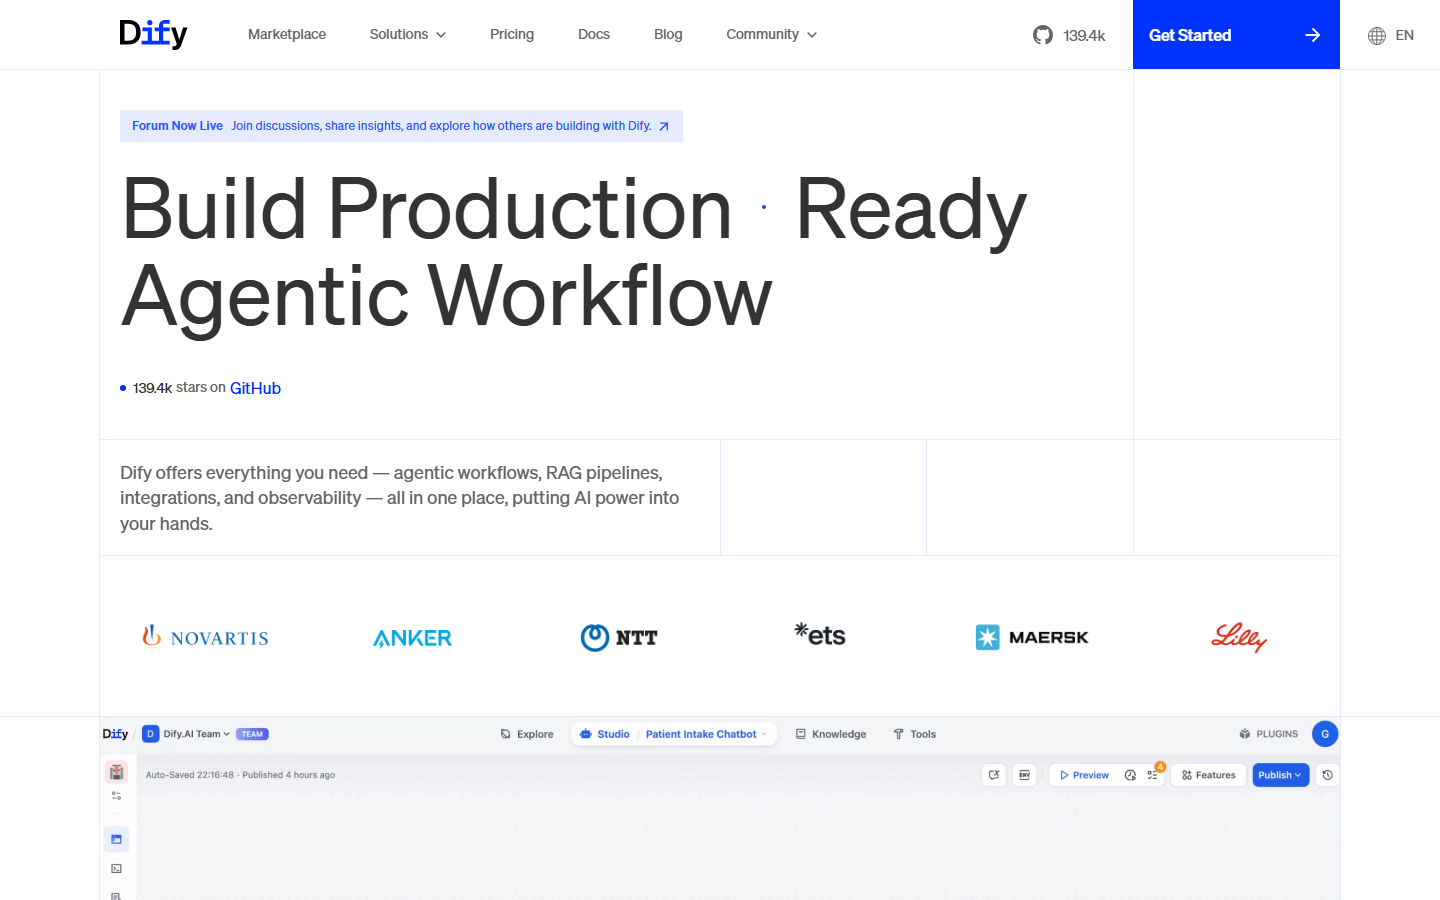
Task: Open the Docs page
Action: point(593,34)
